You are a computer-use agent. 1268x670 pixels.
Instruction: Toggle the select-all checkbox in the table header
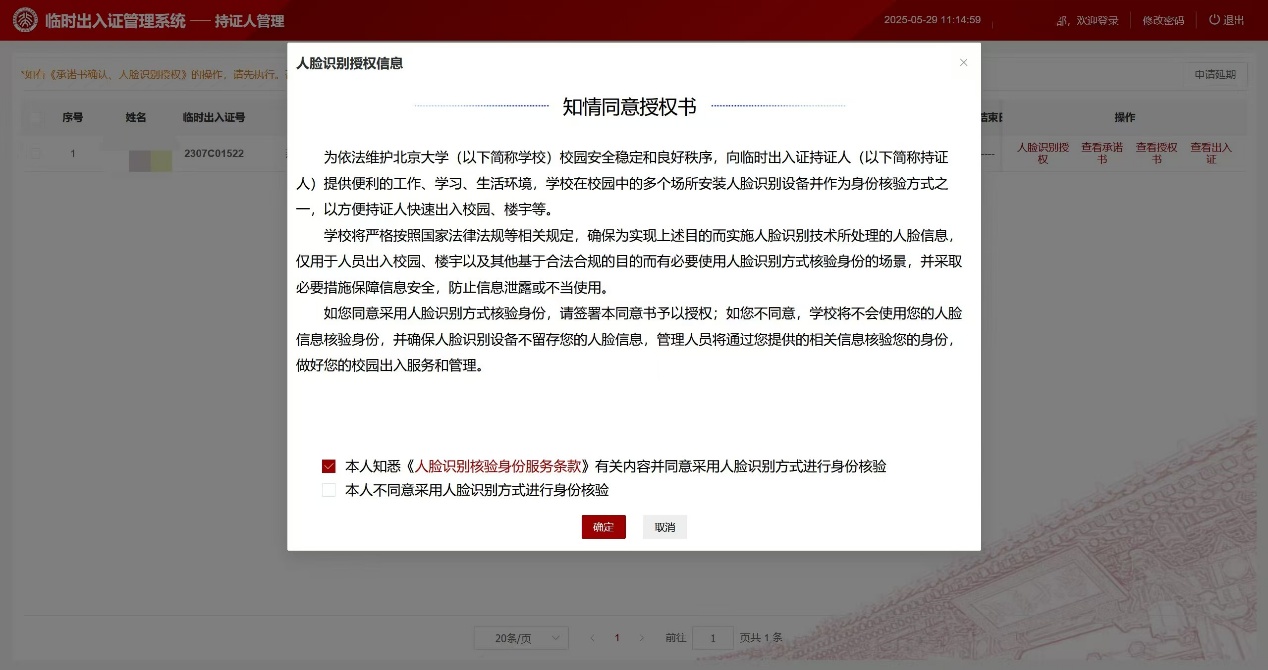(35, 117)
